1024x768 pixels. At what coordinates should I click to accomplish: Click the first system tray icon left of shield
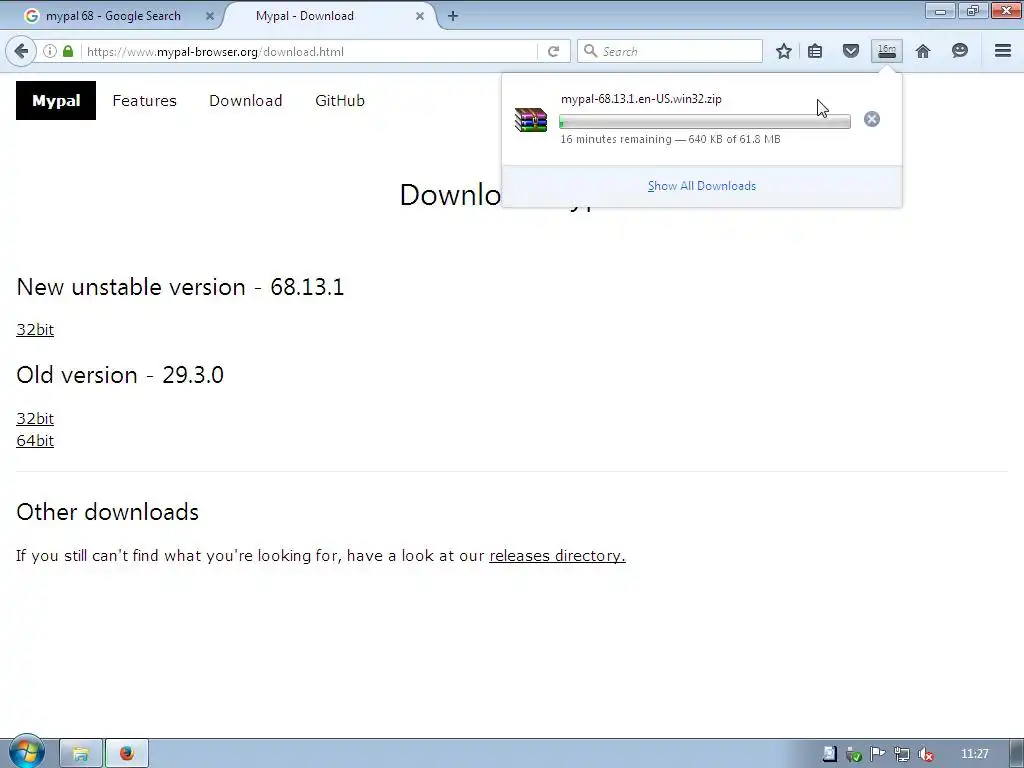pyautogui.click(x=829, y=754)
